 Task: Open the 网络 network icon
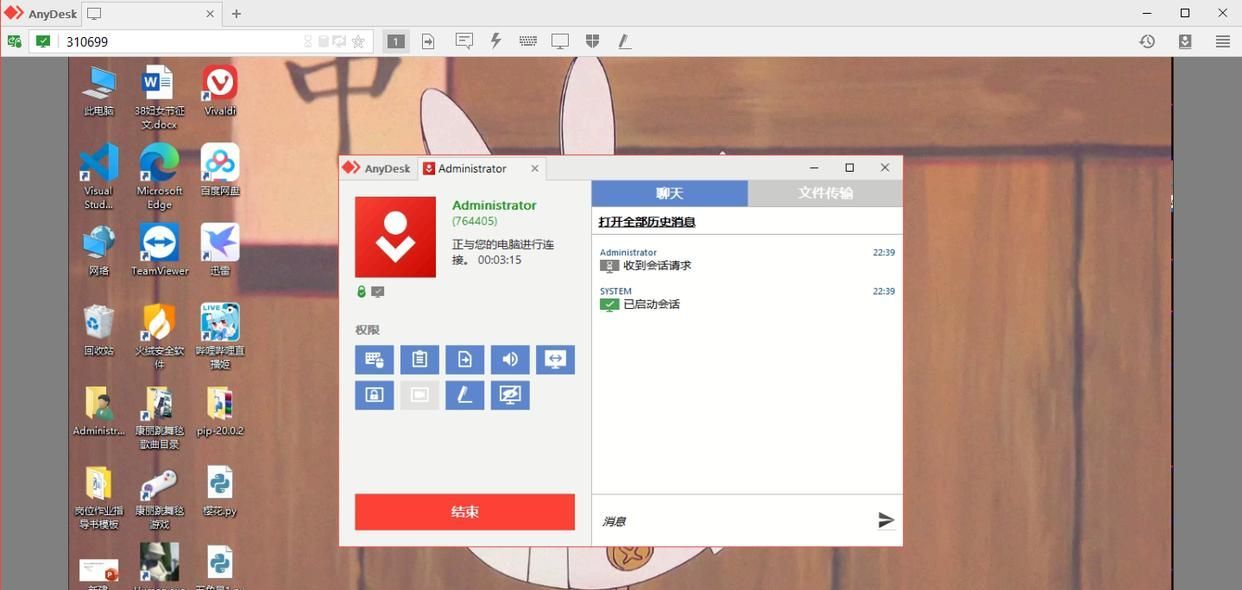point(99,251)
